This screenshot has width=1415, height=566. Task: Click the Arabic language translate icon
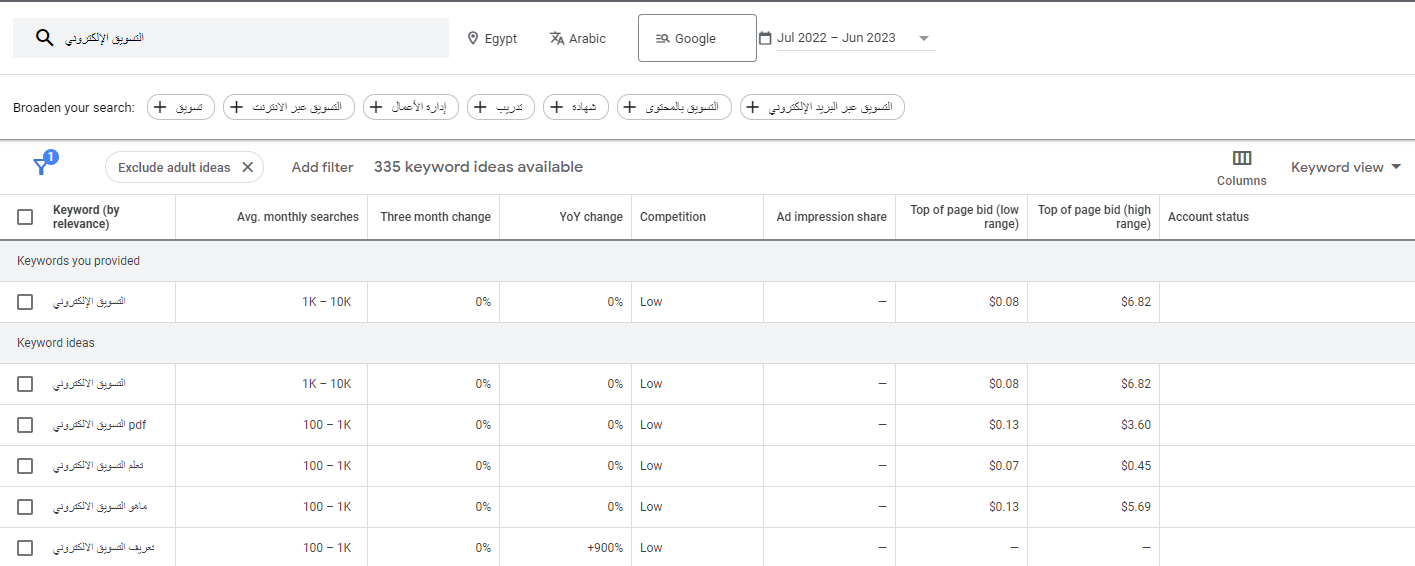click(557, 38)
